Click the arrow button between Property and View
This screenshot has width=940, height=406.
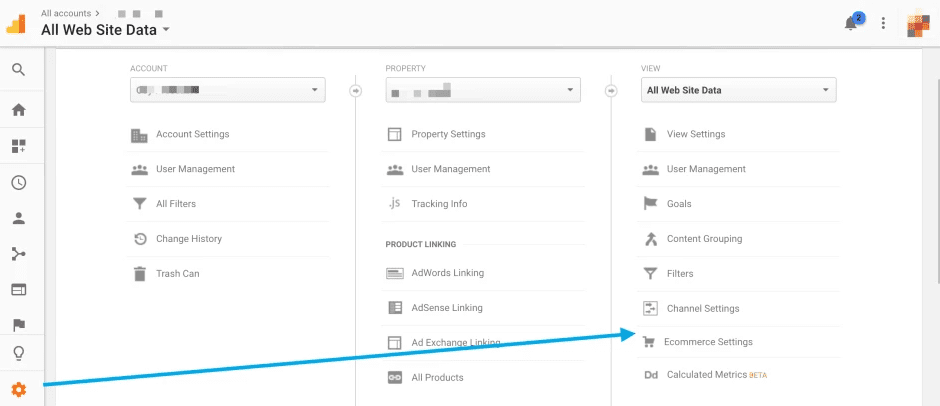[x=611, y=91]
